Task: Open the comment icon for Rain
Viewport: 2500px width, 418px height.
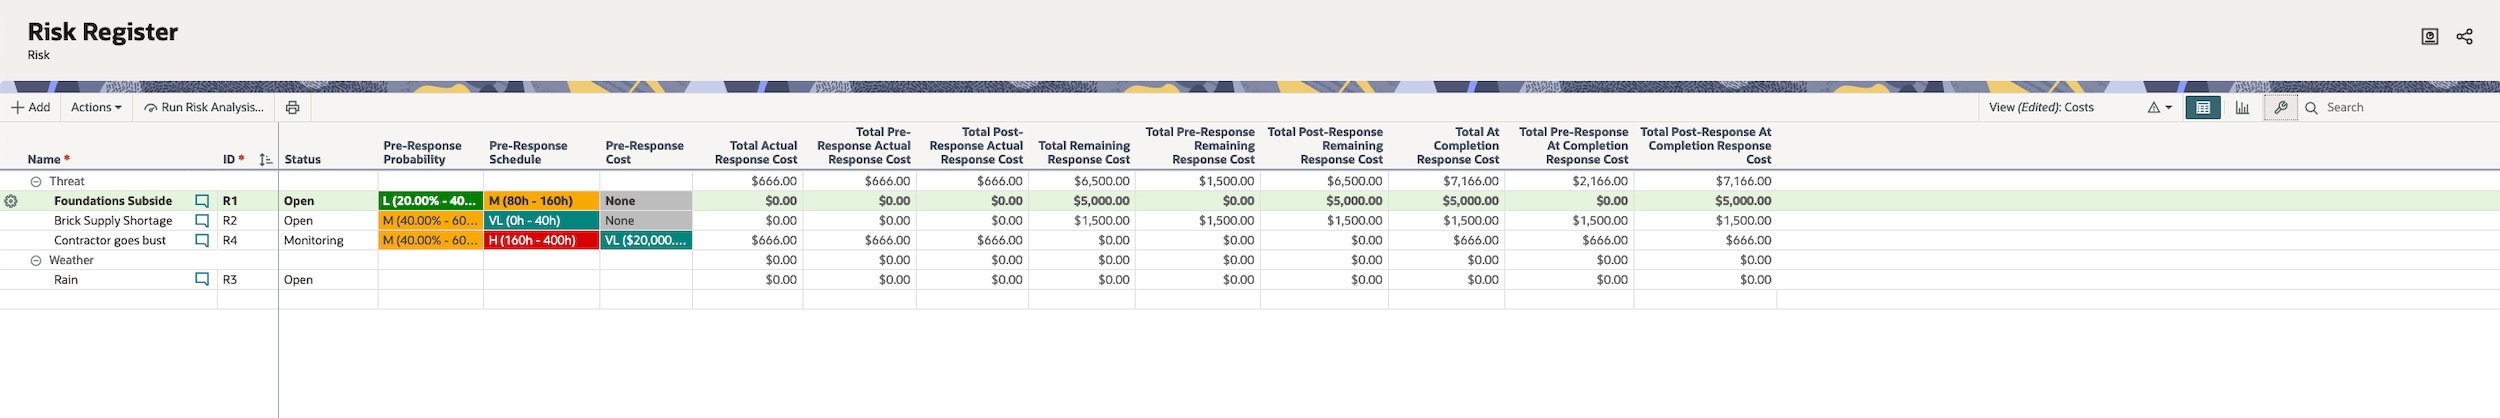Action: 202,280
